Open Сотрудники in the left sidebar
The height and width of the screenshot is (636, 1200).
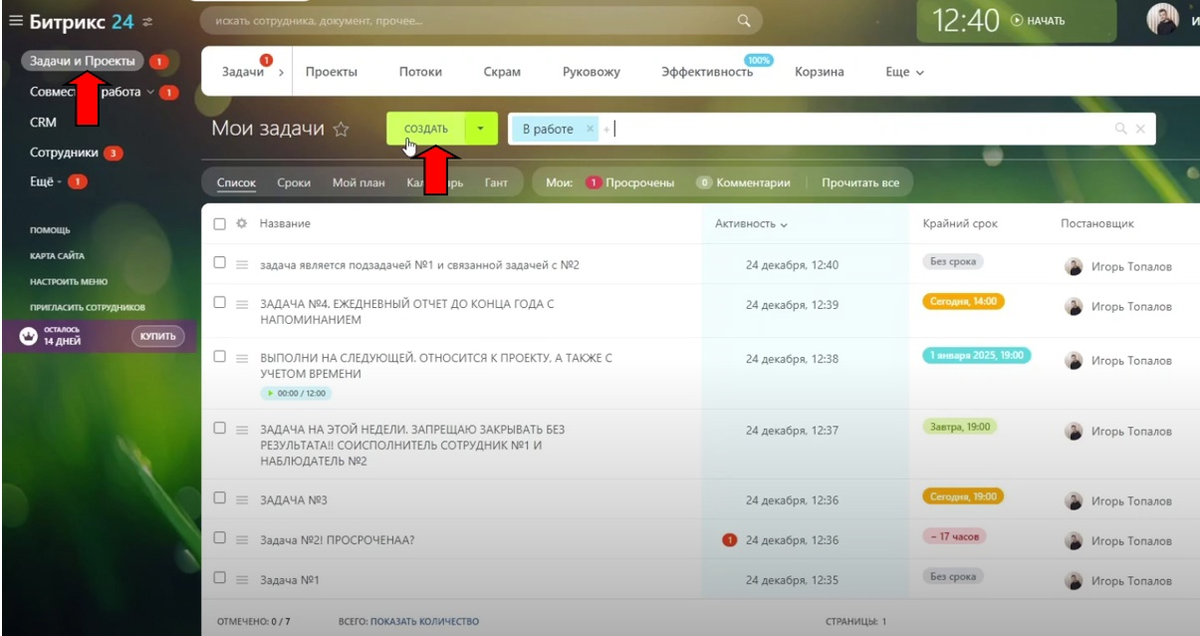(64, 153)
